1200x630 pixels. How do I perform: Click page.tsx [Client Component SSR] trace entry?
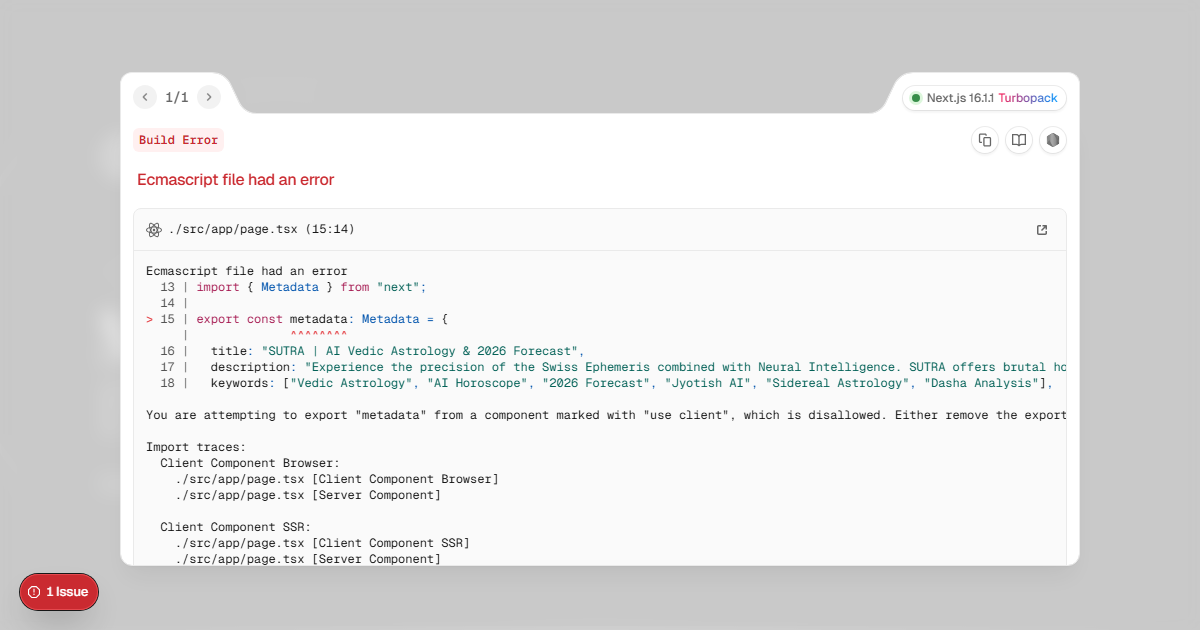point(322,543)
